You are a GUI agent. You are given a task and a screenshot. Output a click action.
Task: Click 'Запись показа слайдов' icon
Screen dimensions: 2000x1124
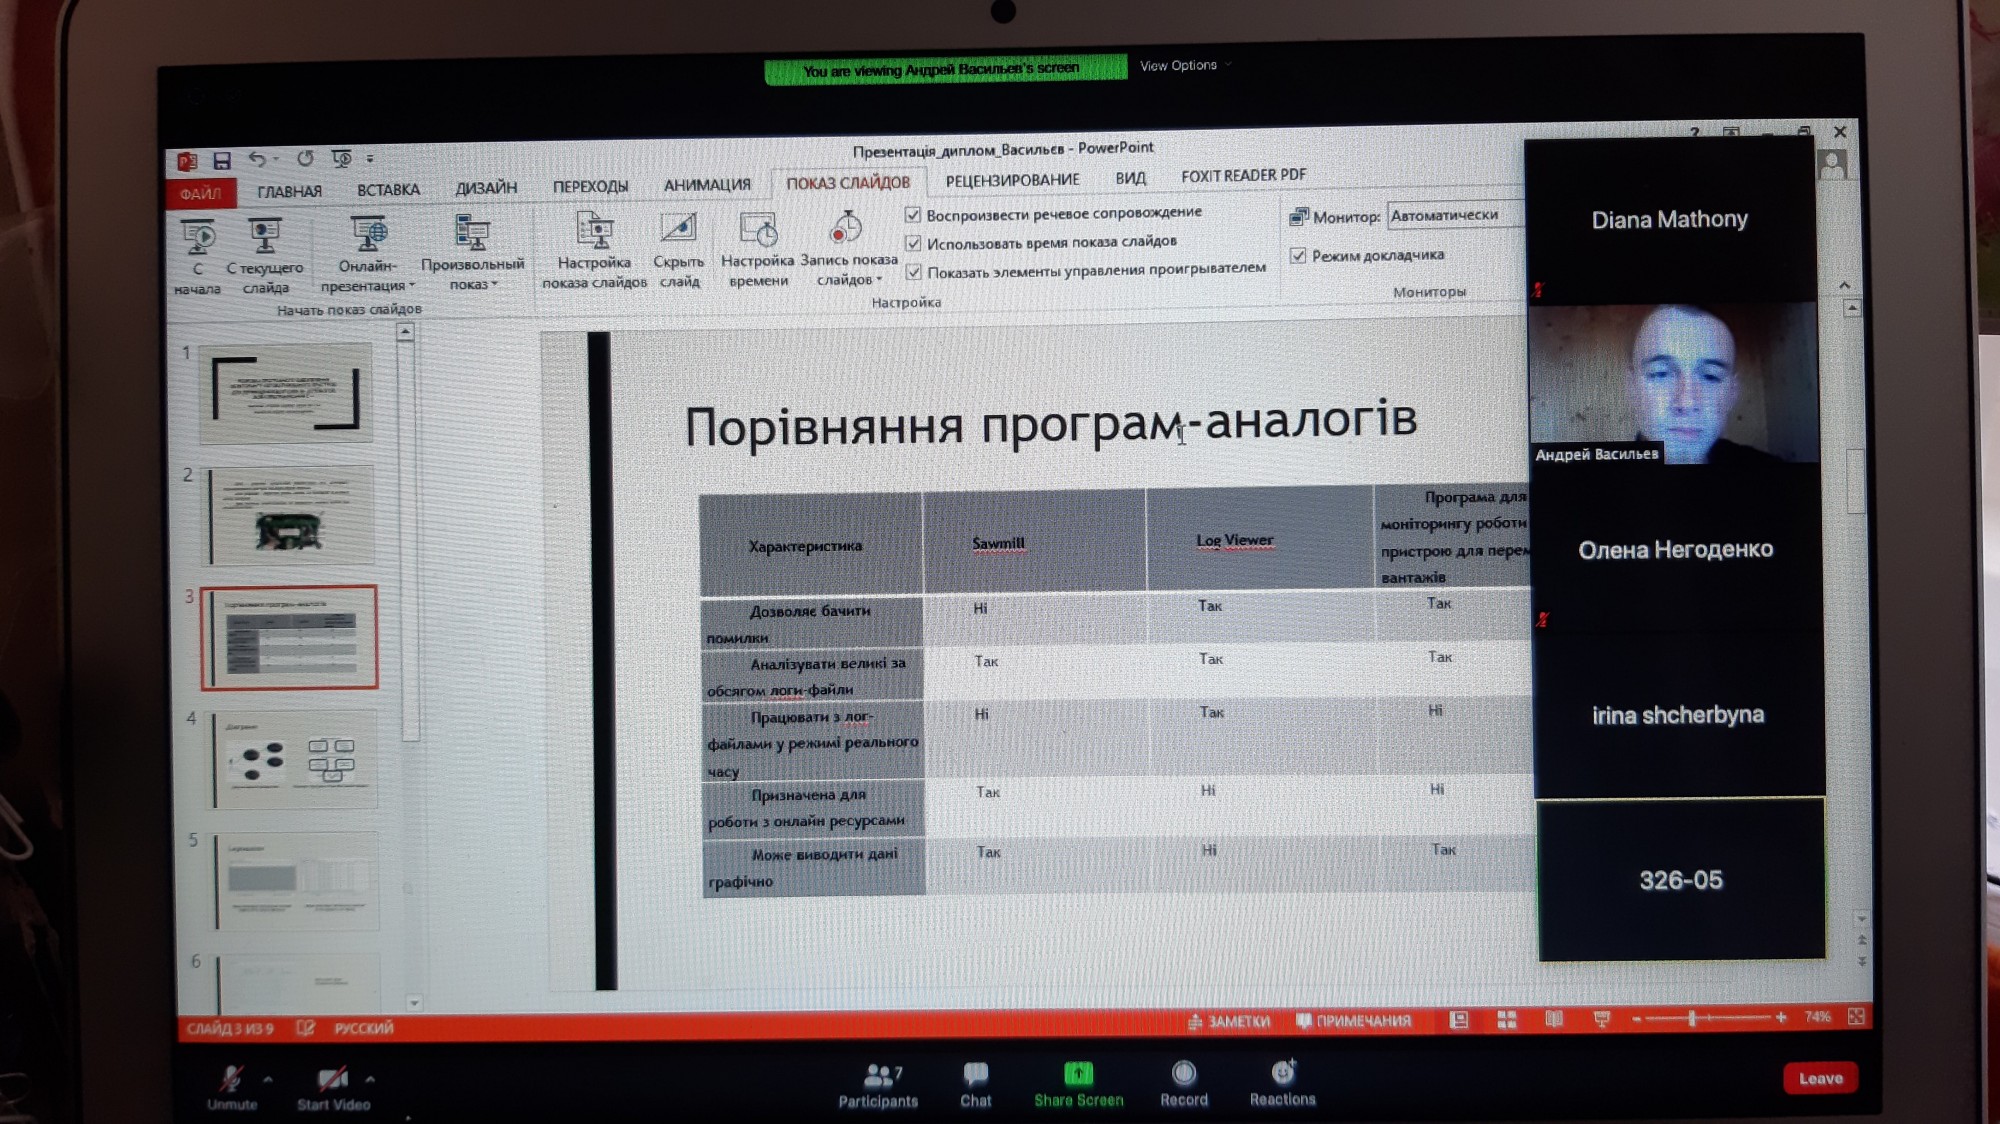(x=846, y=228)
